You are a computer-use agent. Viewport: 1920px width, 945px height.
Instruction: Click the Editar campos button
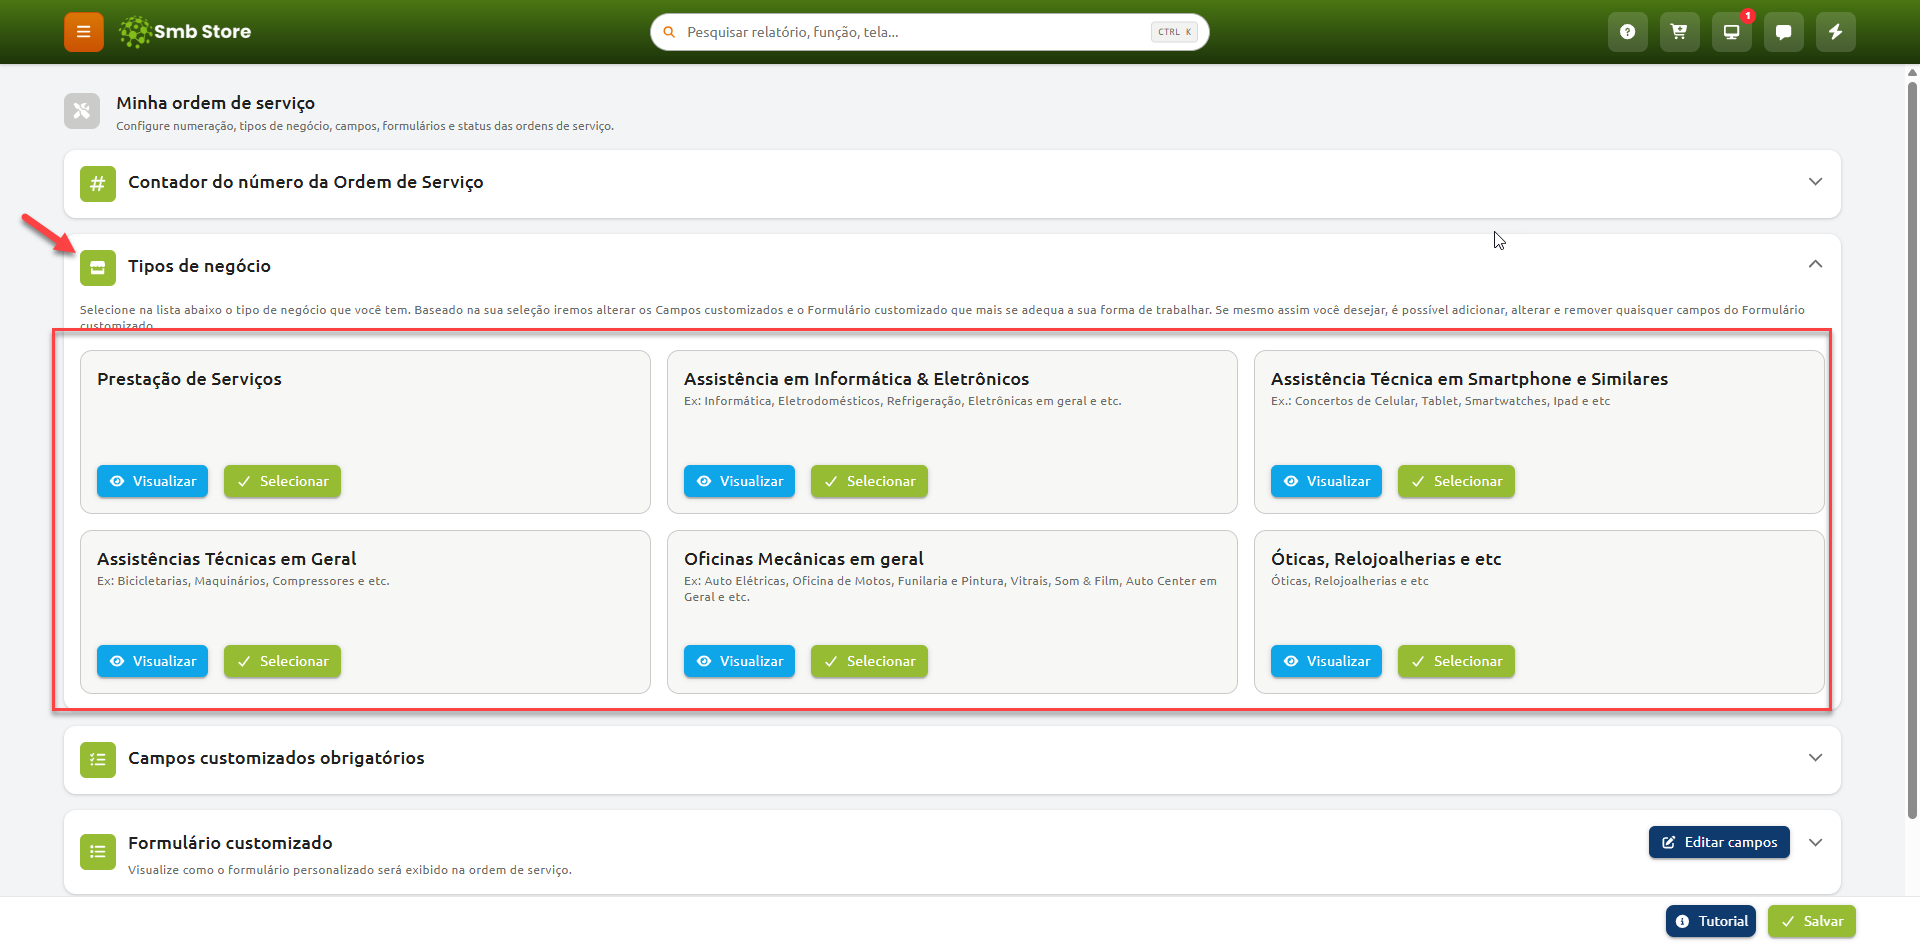point(1719,842)
